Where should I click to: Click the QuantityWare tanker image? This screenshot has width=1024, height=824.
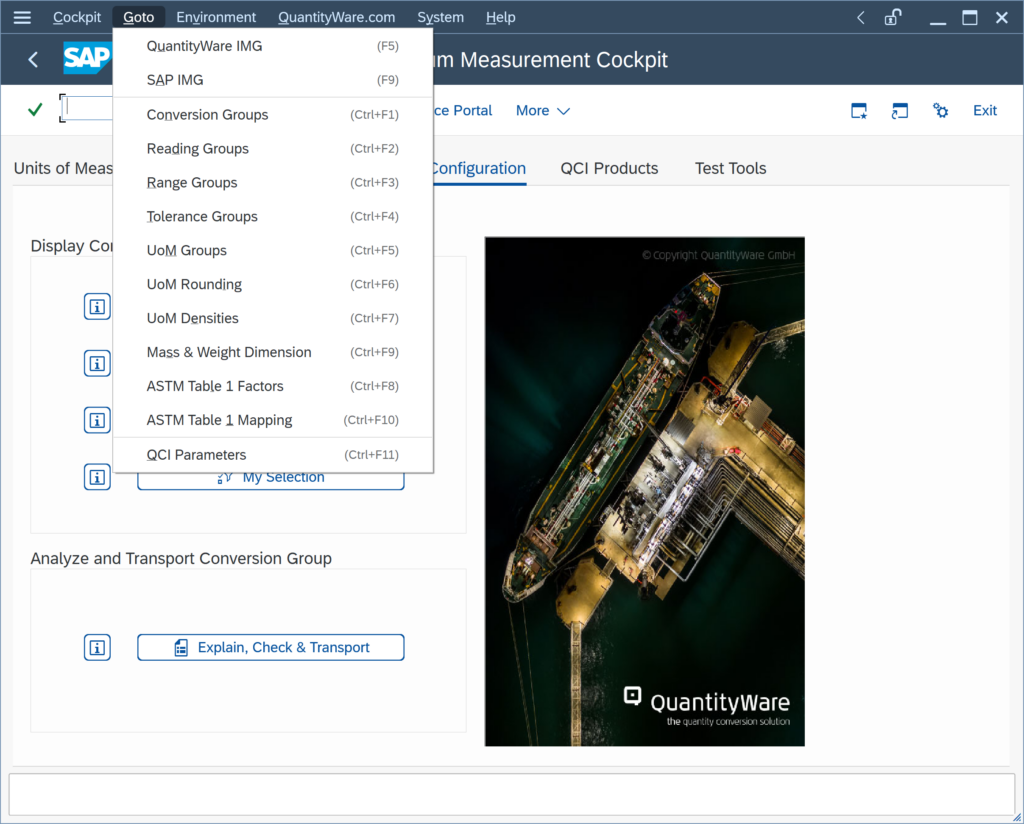click(644, 491)
